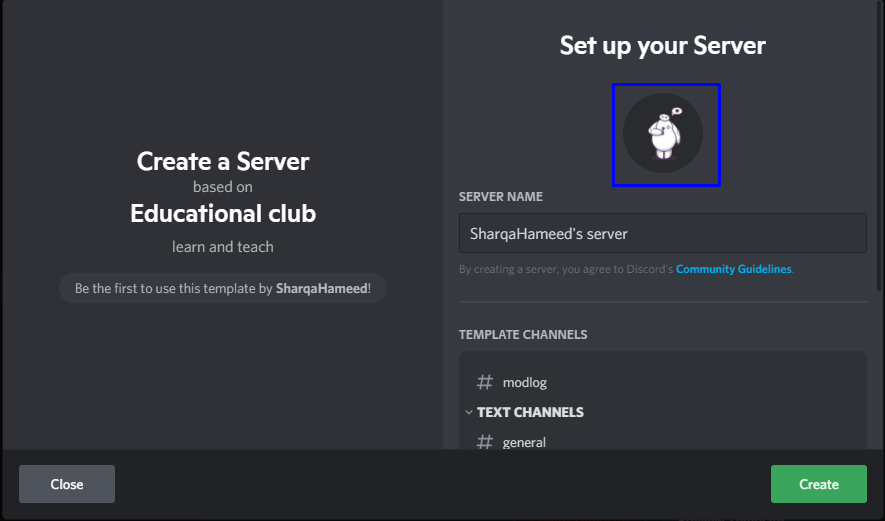This screenshot has width=885, height=521.
Task: Select the hash icon beside modlog
Action: coord(484,382)
